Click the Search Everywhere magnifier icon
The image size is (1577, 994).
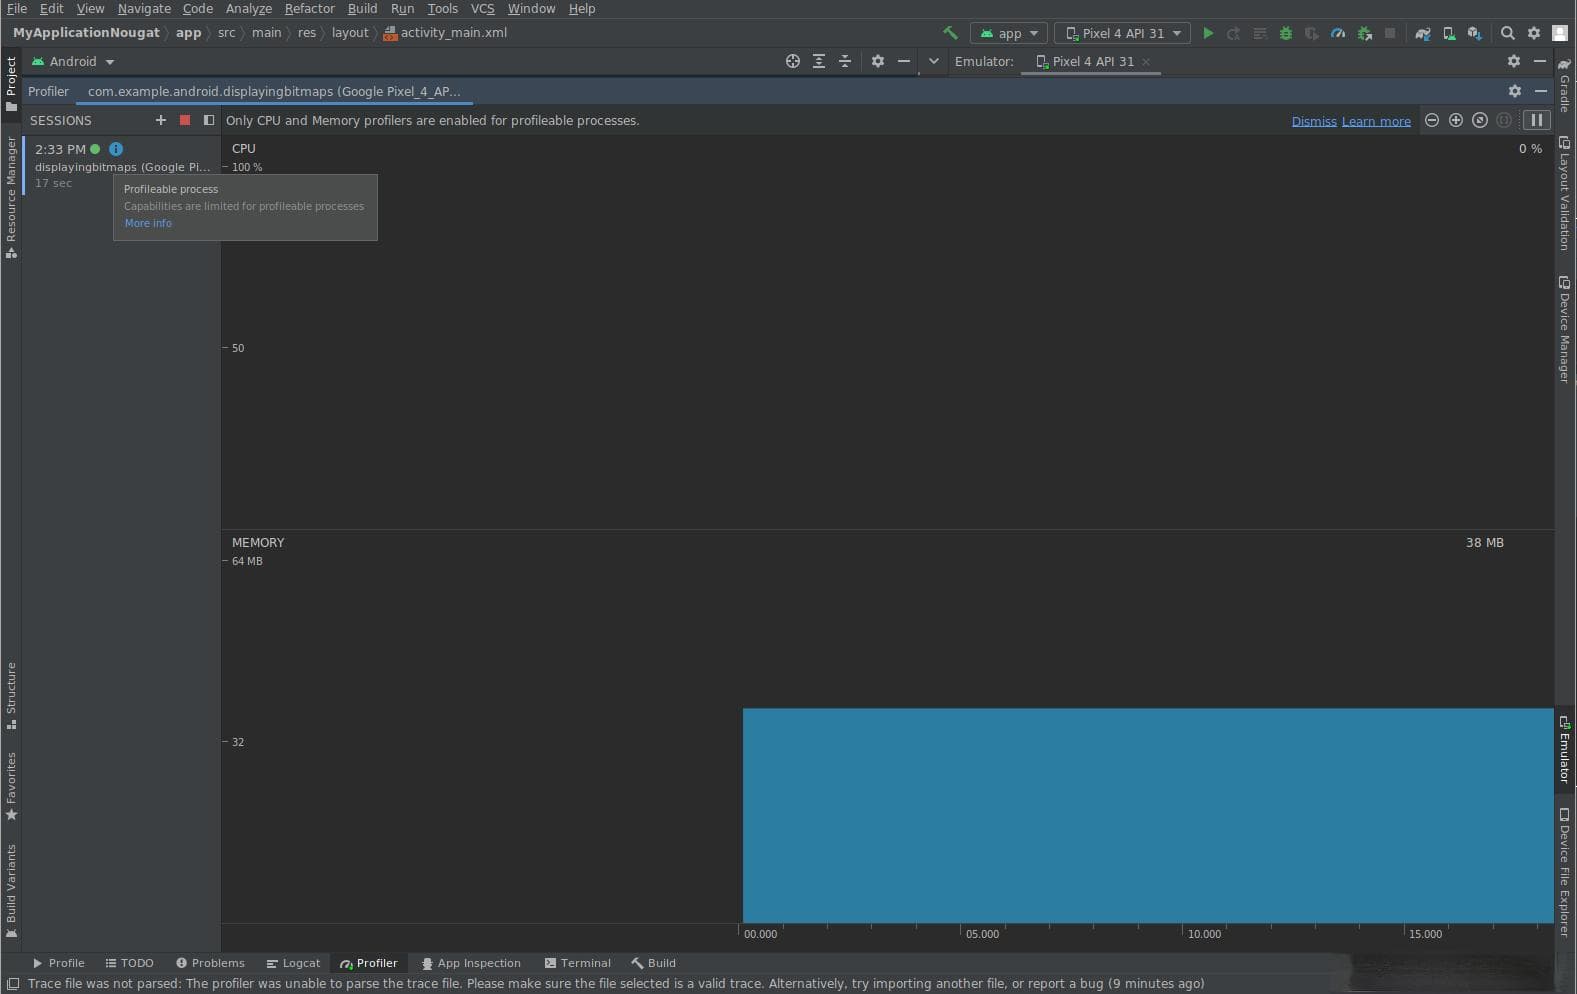pyautogui.click(x=1508, y=33)
